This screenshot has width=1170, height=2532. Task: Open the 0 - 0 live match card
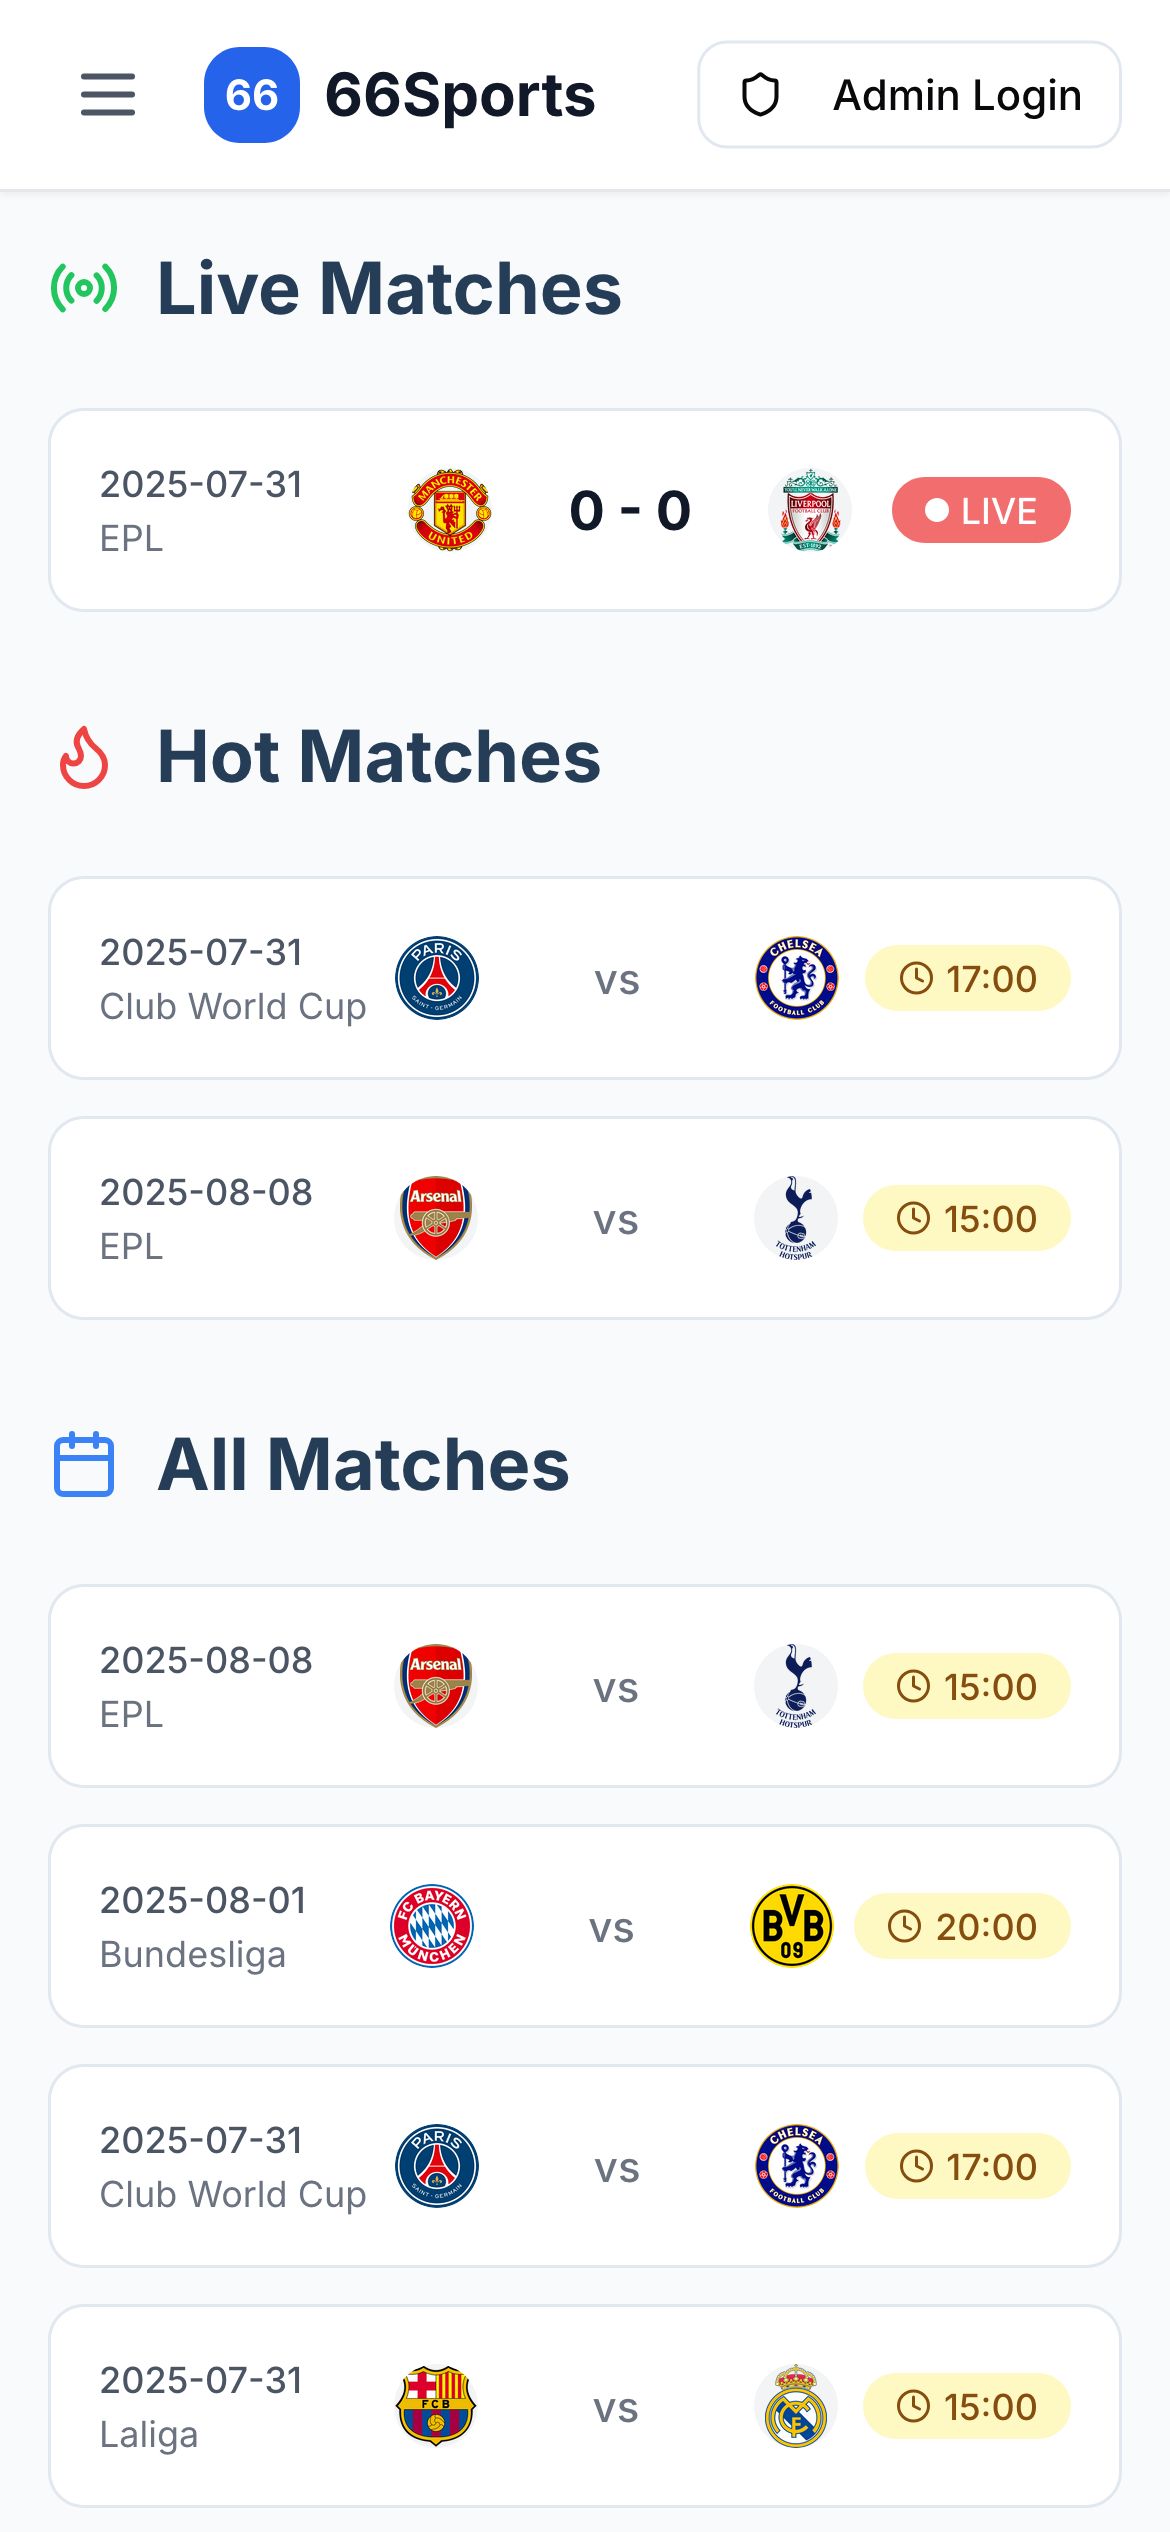pyautogui.click(x=630, y=510)
